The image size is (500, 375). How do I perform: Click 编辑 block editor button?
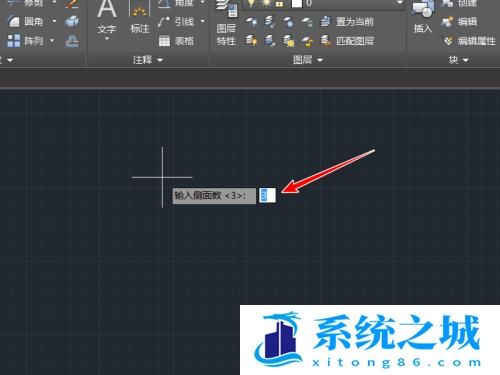click(459, 22)
